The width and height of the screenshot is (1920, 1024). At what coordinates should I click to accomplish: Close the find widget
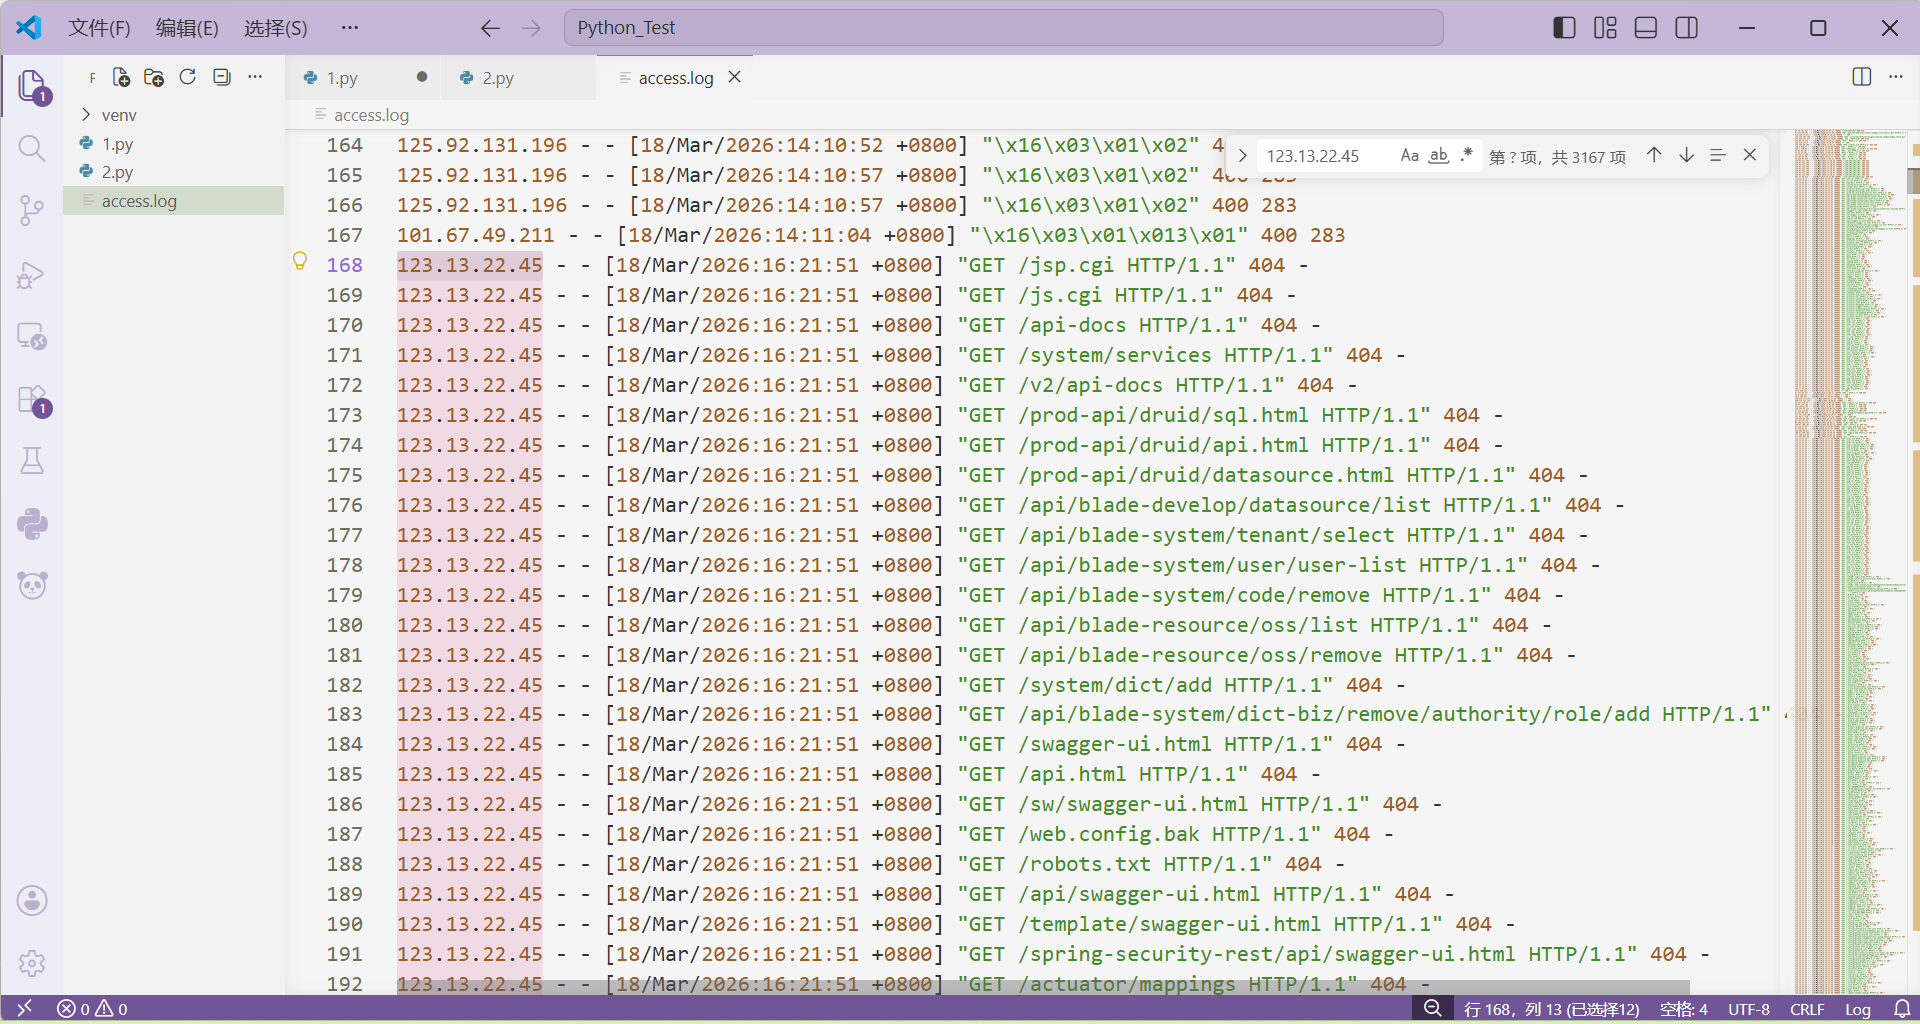coord(1750,155)
